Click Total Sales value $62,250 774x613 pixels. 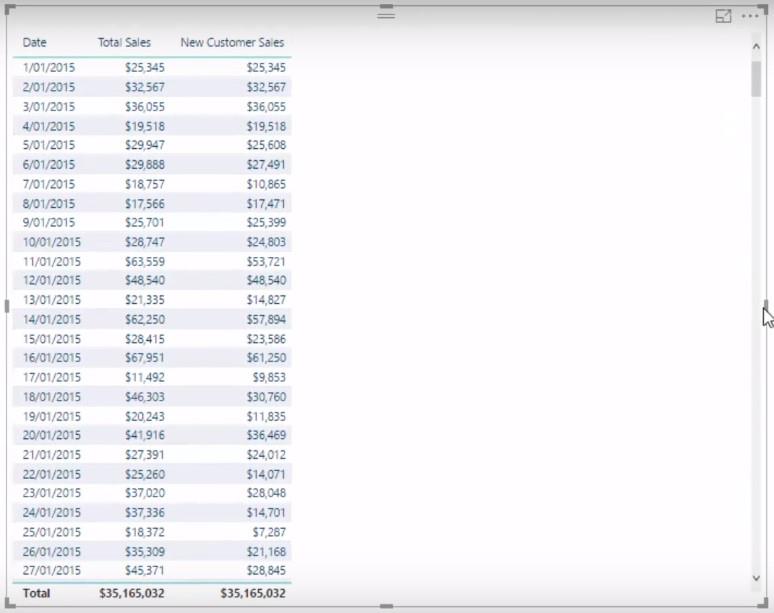145,319
